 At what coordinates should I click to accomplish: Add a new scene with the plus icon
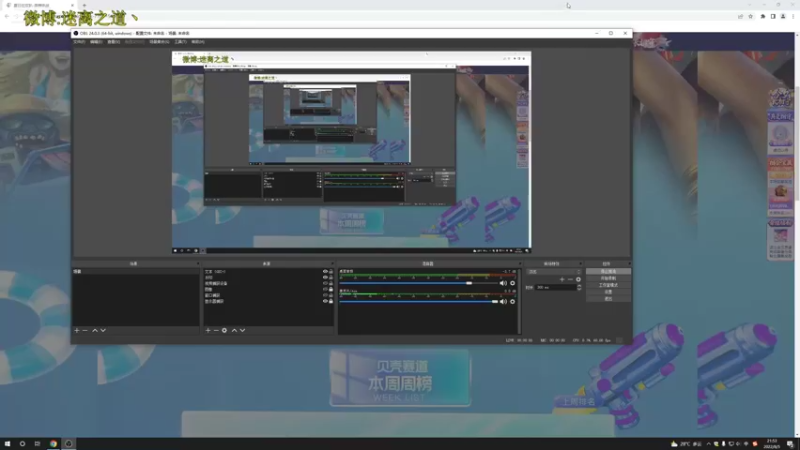click(x=77, y=331)
